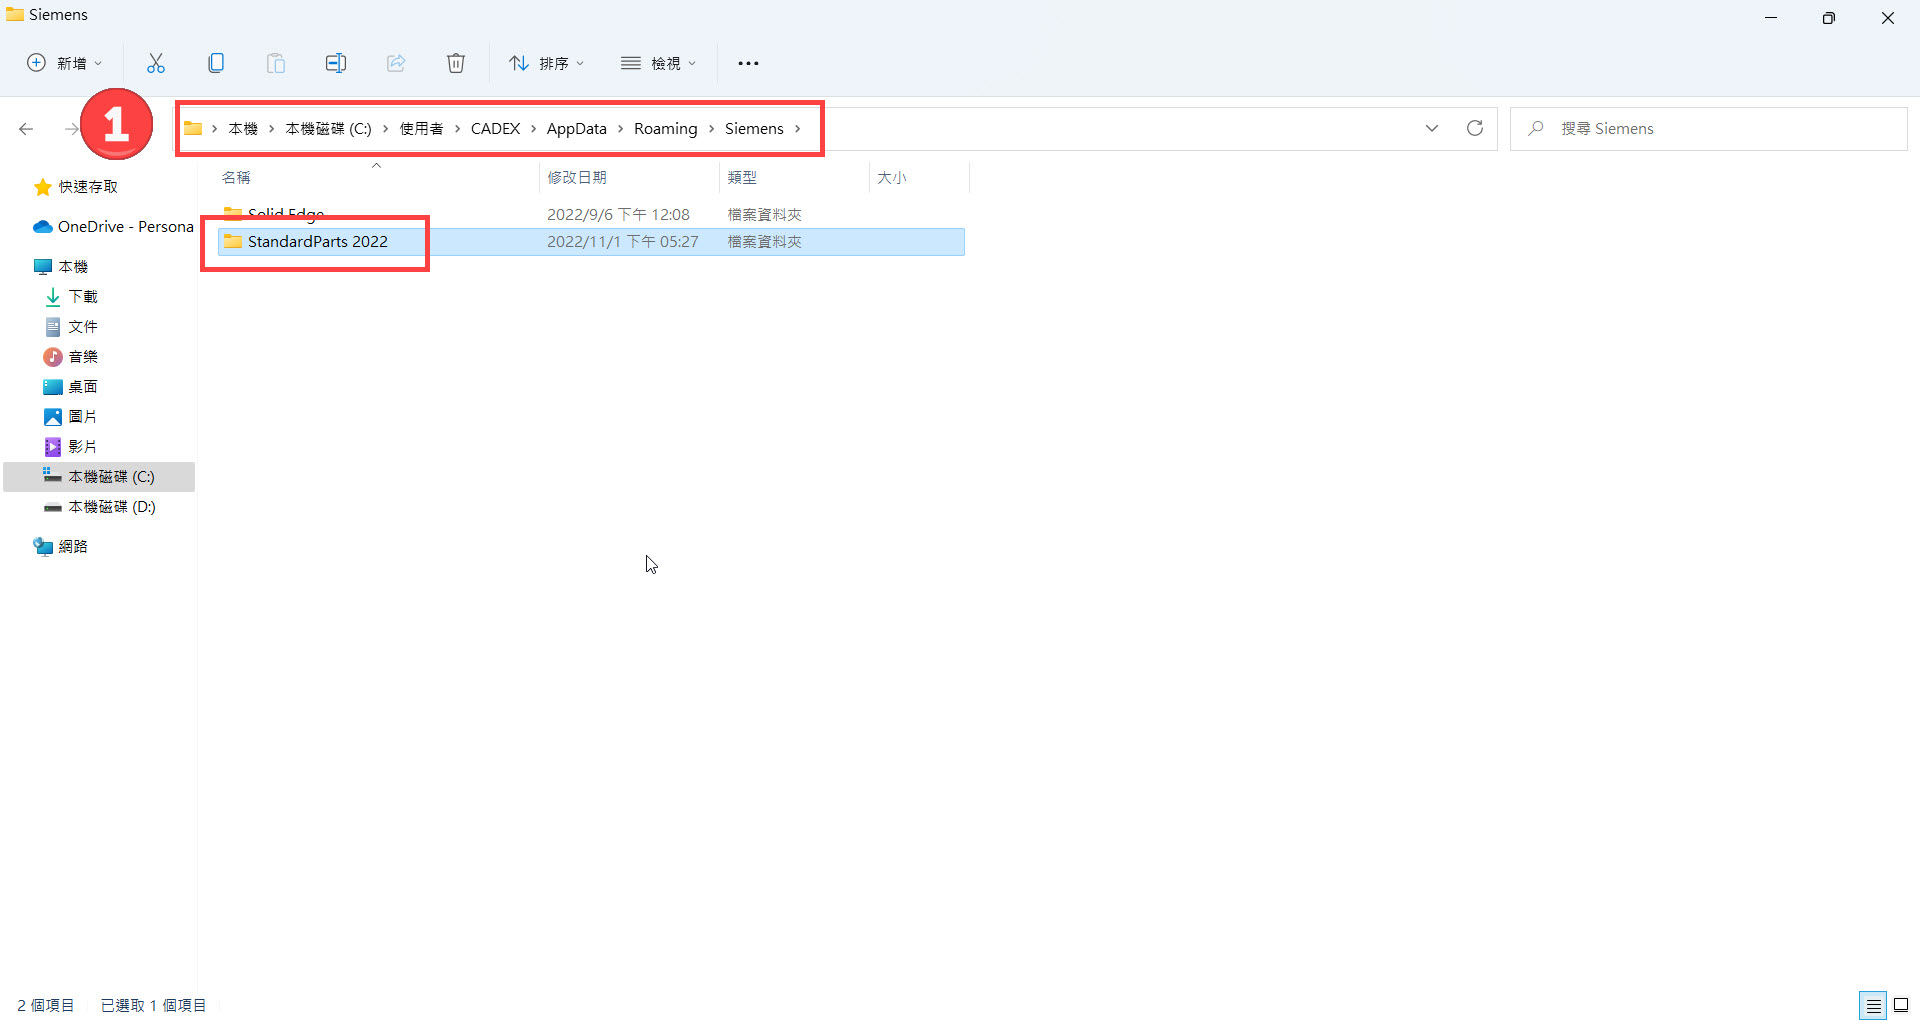Open the 檢視 (View) dropdown

point(659,63)
